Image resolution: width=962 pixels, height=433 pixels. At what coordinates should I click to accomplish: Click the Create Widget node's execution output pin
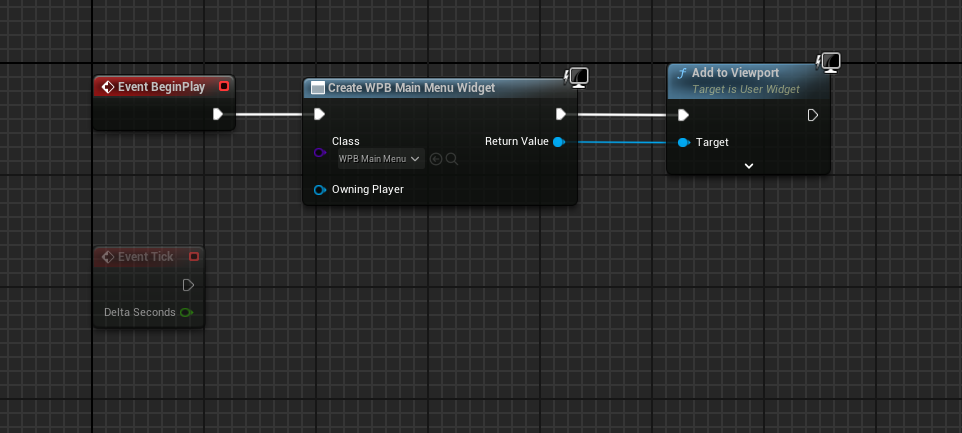[x=561, y=114]
